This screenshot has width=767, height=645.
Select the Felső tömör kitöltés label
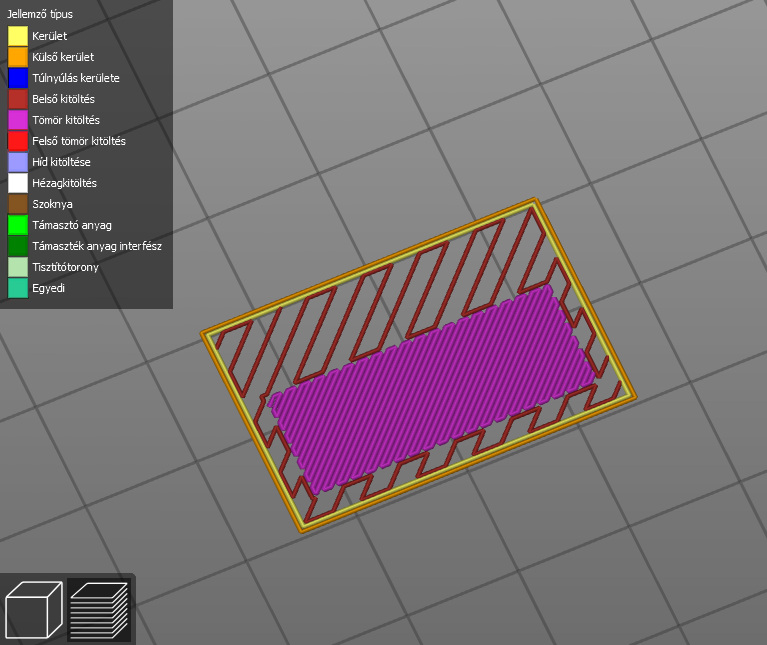pyautogui.click(x=79, y=141)
